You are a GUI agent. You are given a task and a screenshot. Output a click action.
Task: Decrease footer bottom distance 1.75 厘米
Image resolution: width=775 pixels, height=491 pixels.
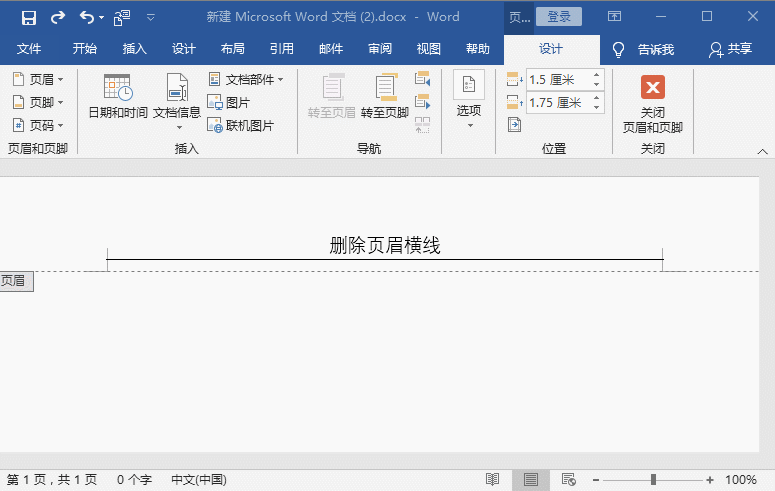click(597, 108)
